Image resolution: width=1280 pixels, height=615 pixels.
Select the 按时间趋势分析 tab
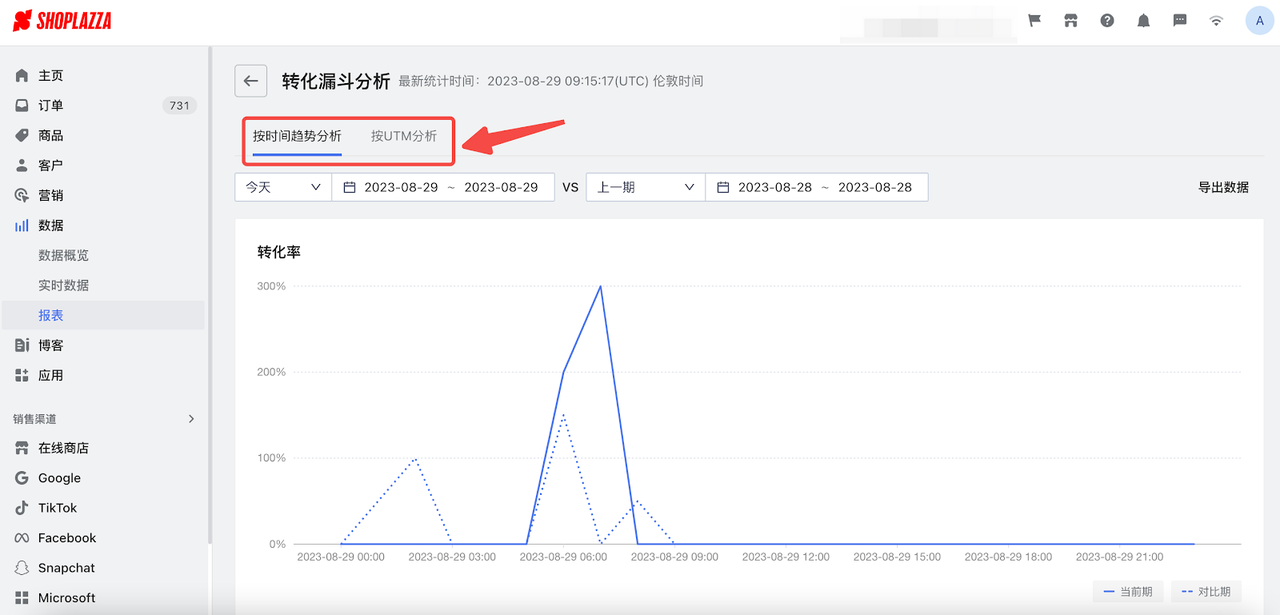coord(297,136)
